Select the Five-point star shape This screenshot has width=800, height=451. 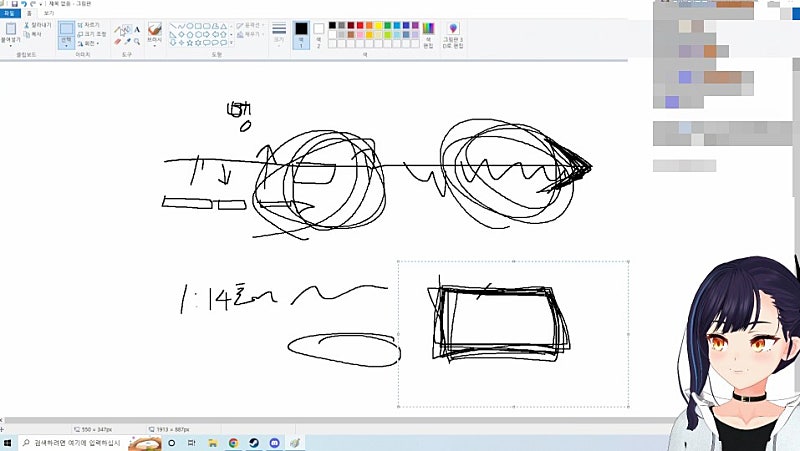coord(190,43)
